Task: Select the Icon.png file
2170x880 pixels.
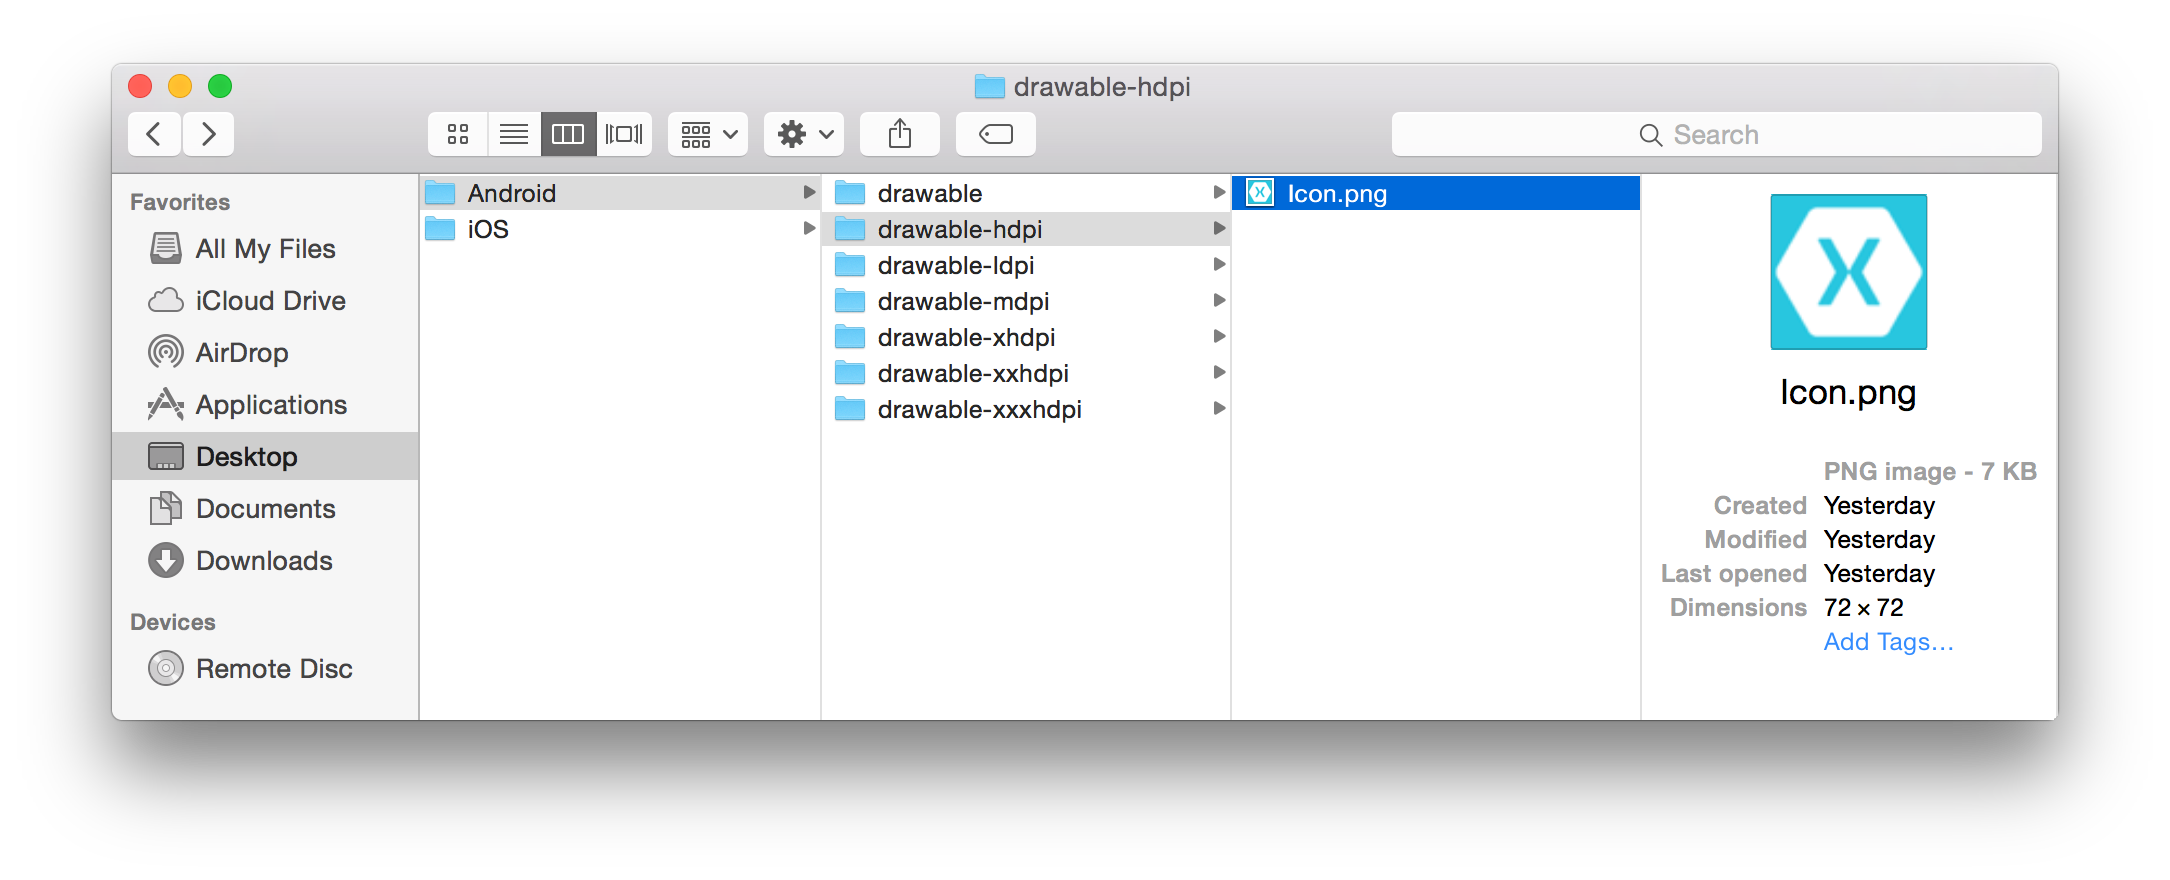Action: [1336, 194]
